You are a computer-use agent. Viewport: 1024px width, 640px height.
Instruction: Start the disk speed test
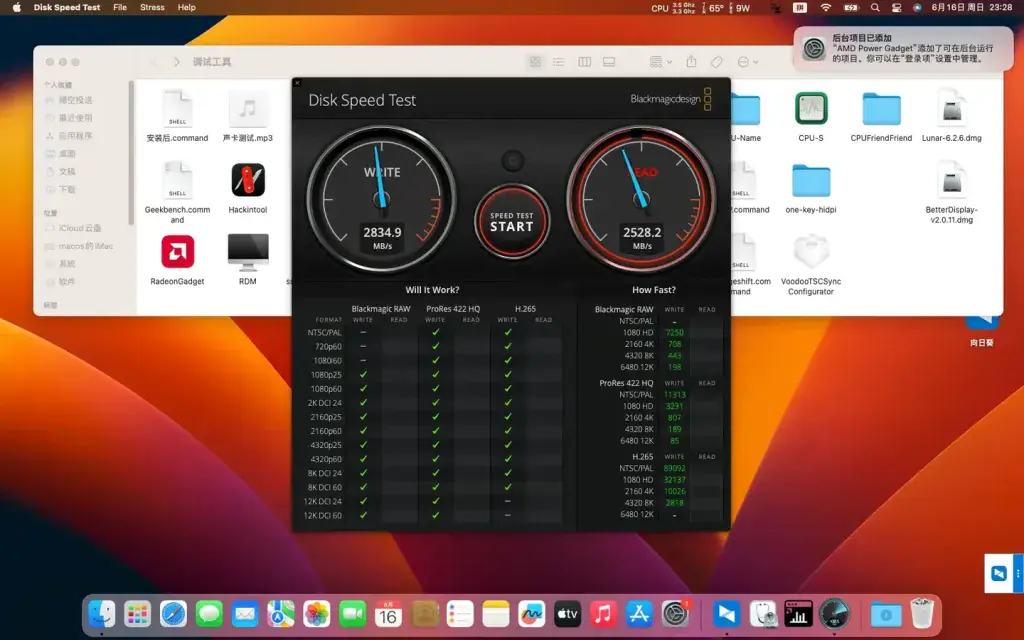pos(512,221)
